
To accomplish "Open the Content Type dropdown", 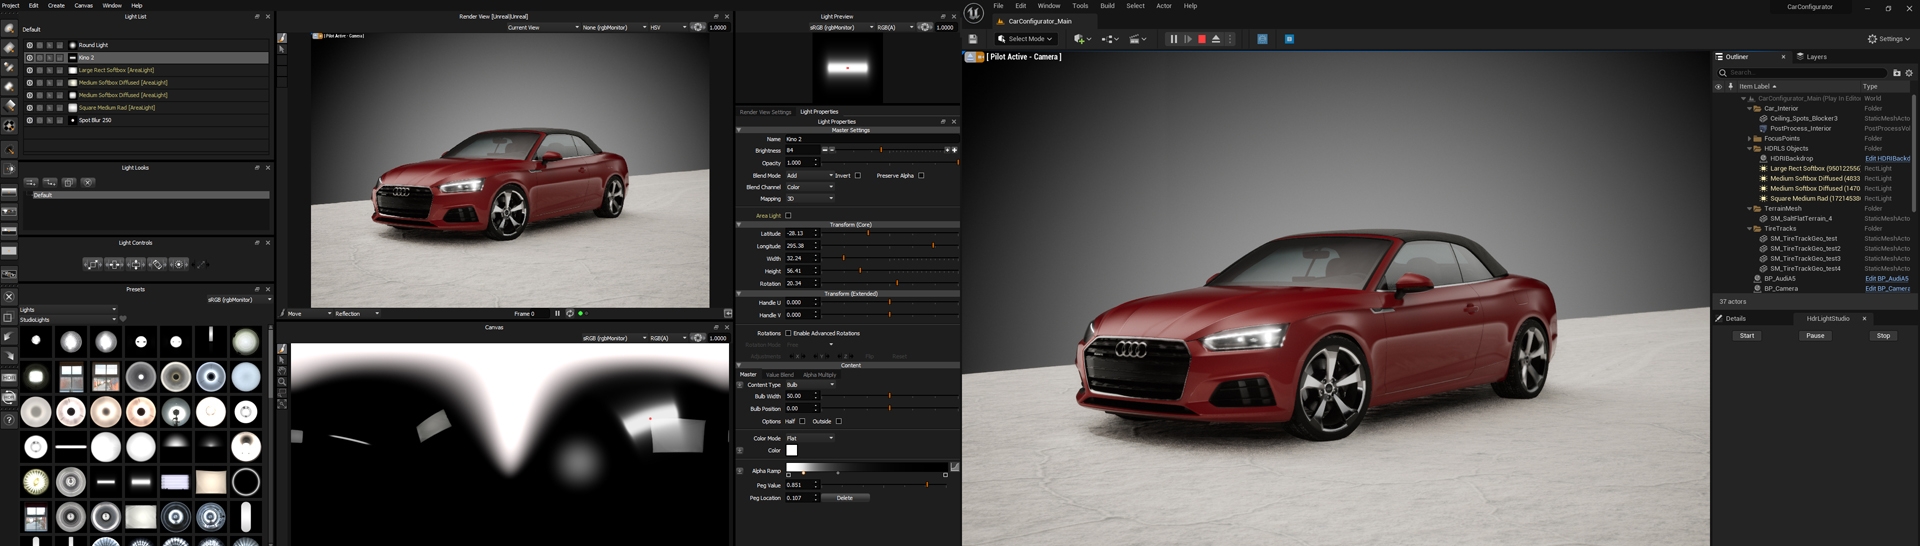I will pyautogui.click(x=809, y=385).
